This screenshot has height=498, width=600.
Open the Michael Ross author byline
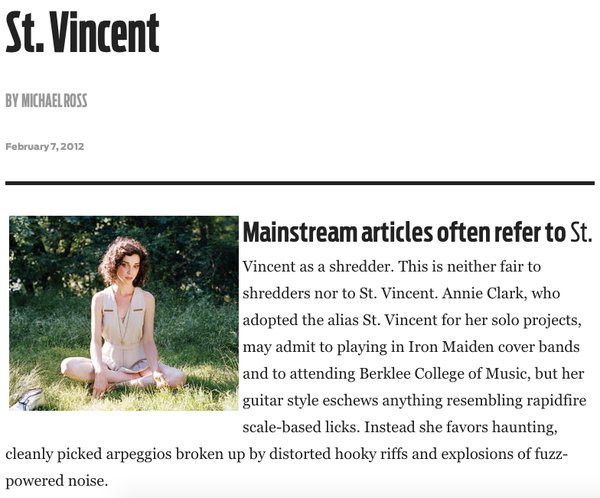[46, 101]
